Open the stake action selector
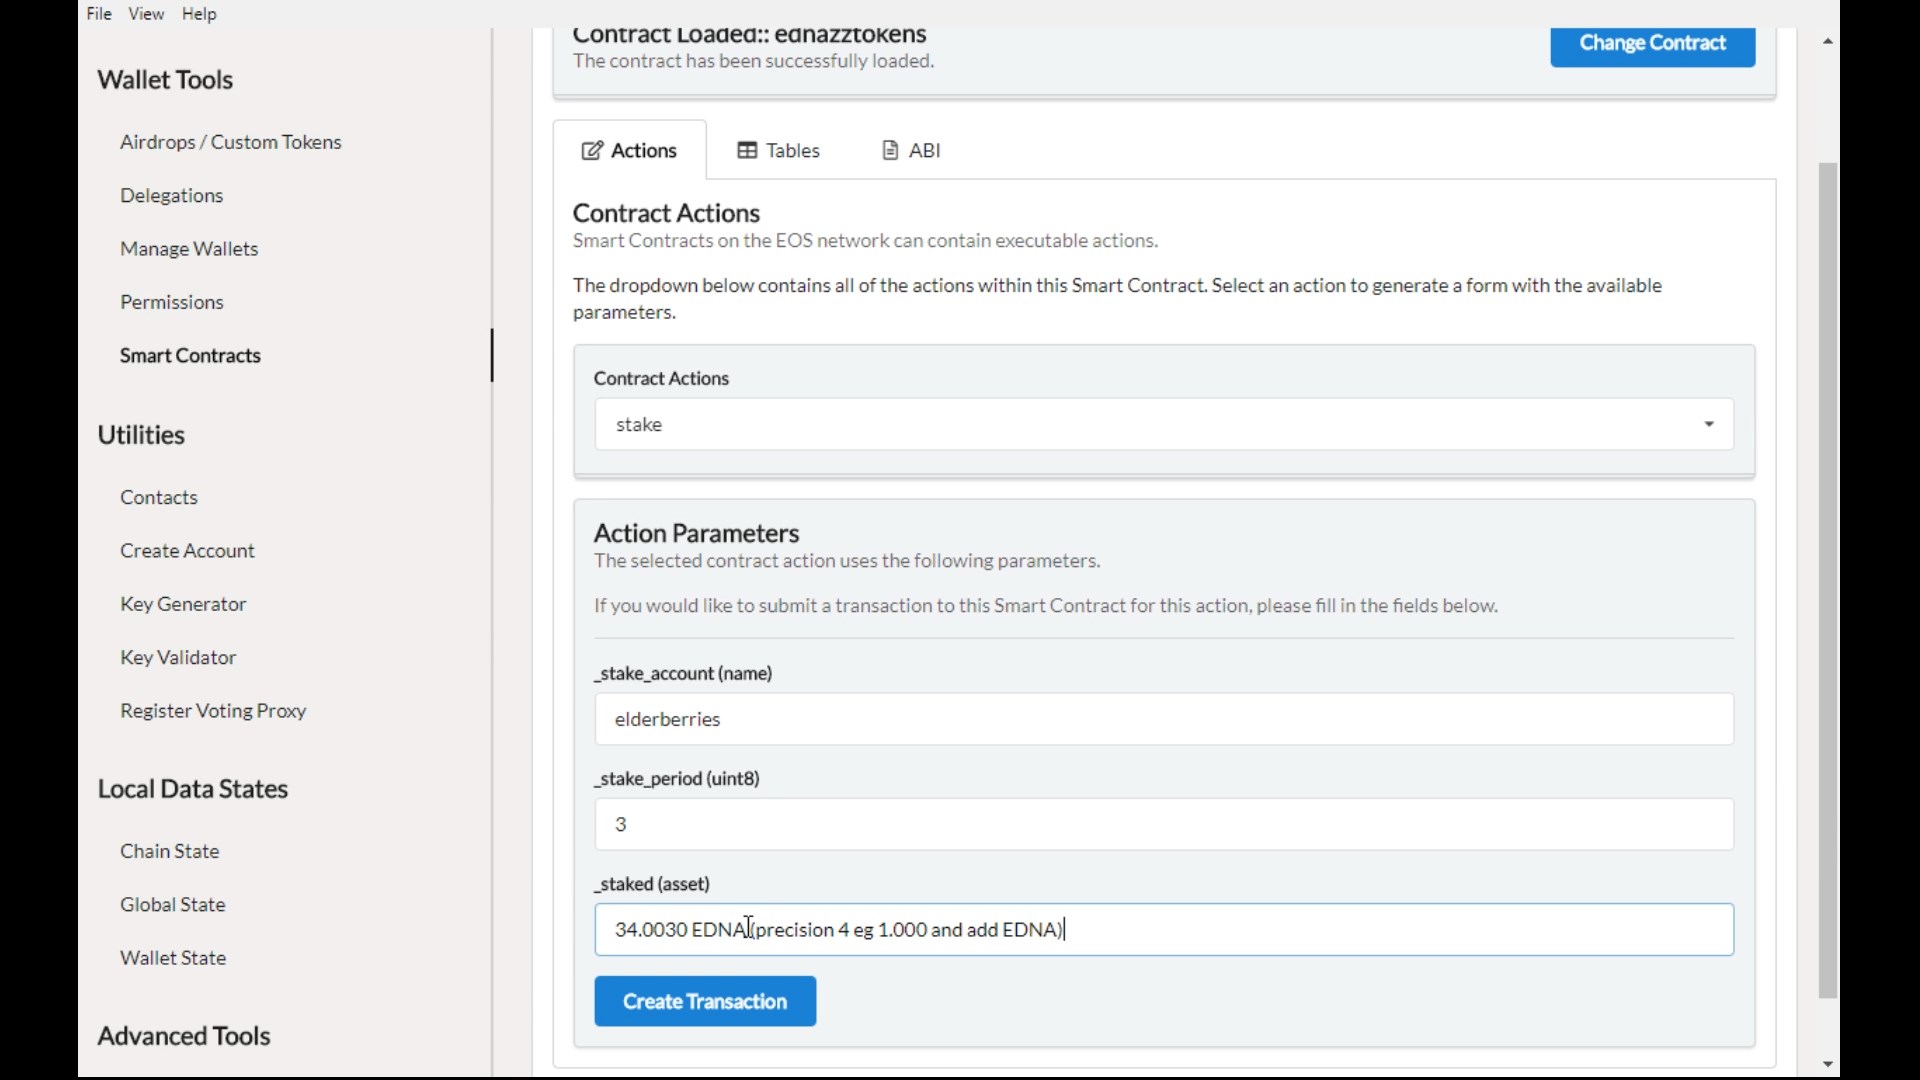 point(1150,425)
